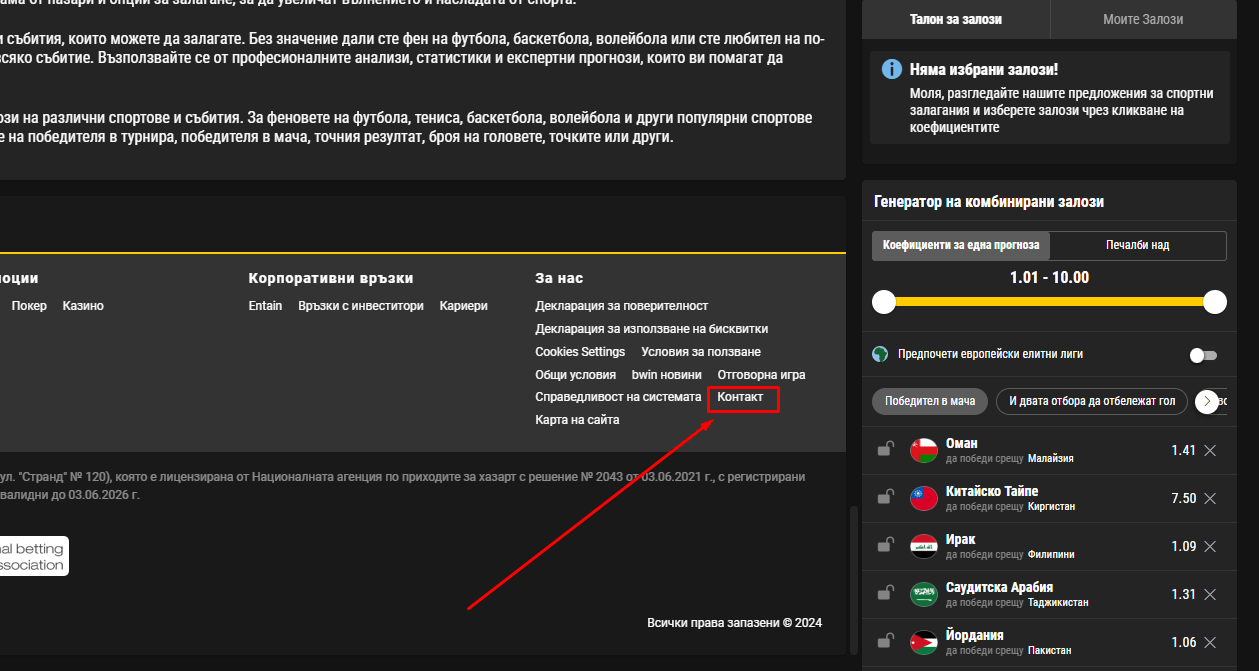Remove the Саудитска Арабия pick with X
Screen dimensions: 1259x671
[1210, 594]
